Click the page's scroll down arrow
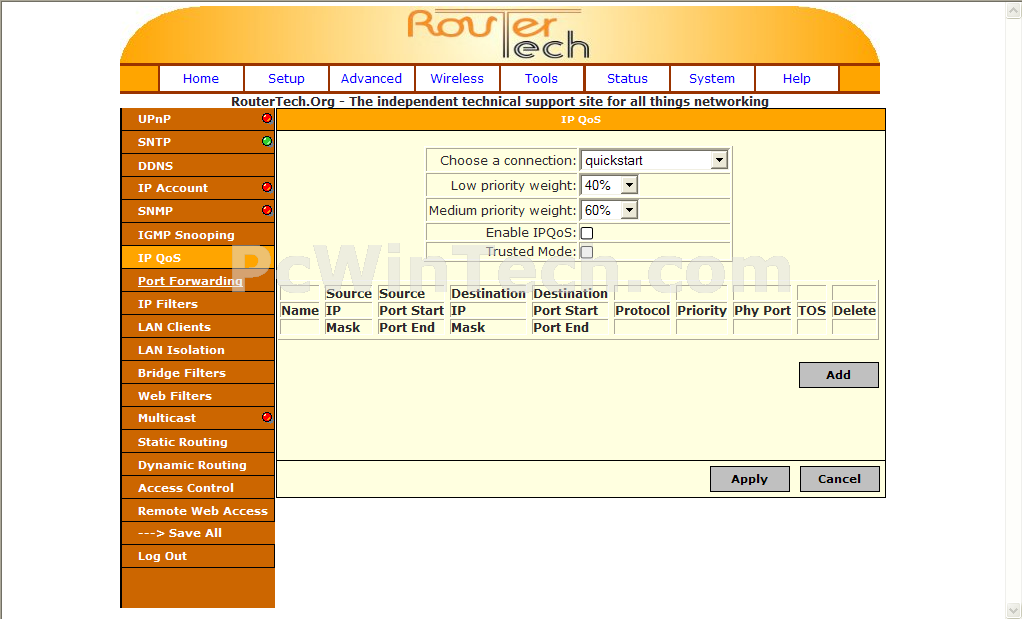Viewport: 1022px width, 619px height. pyautogui.click(x=1013, y=610)
